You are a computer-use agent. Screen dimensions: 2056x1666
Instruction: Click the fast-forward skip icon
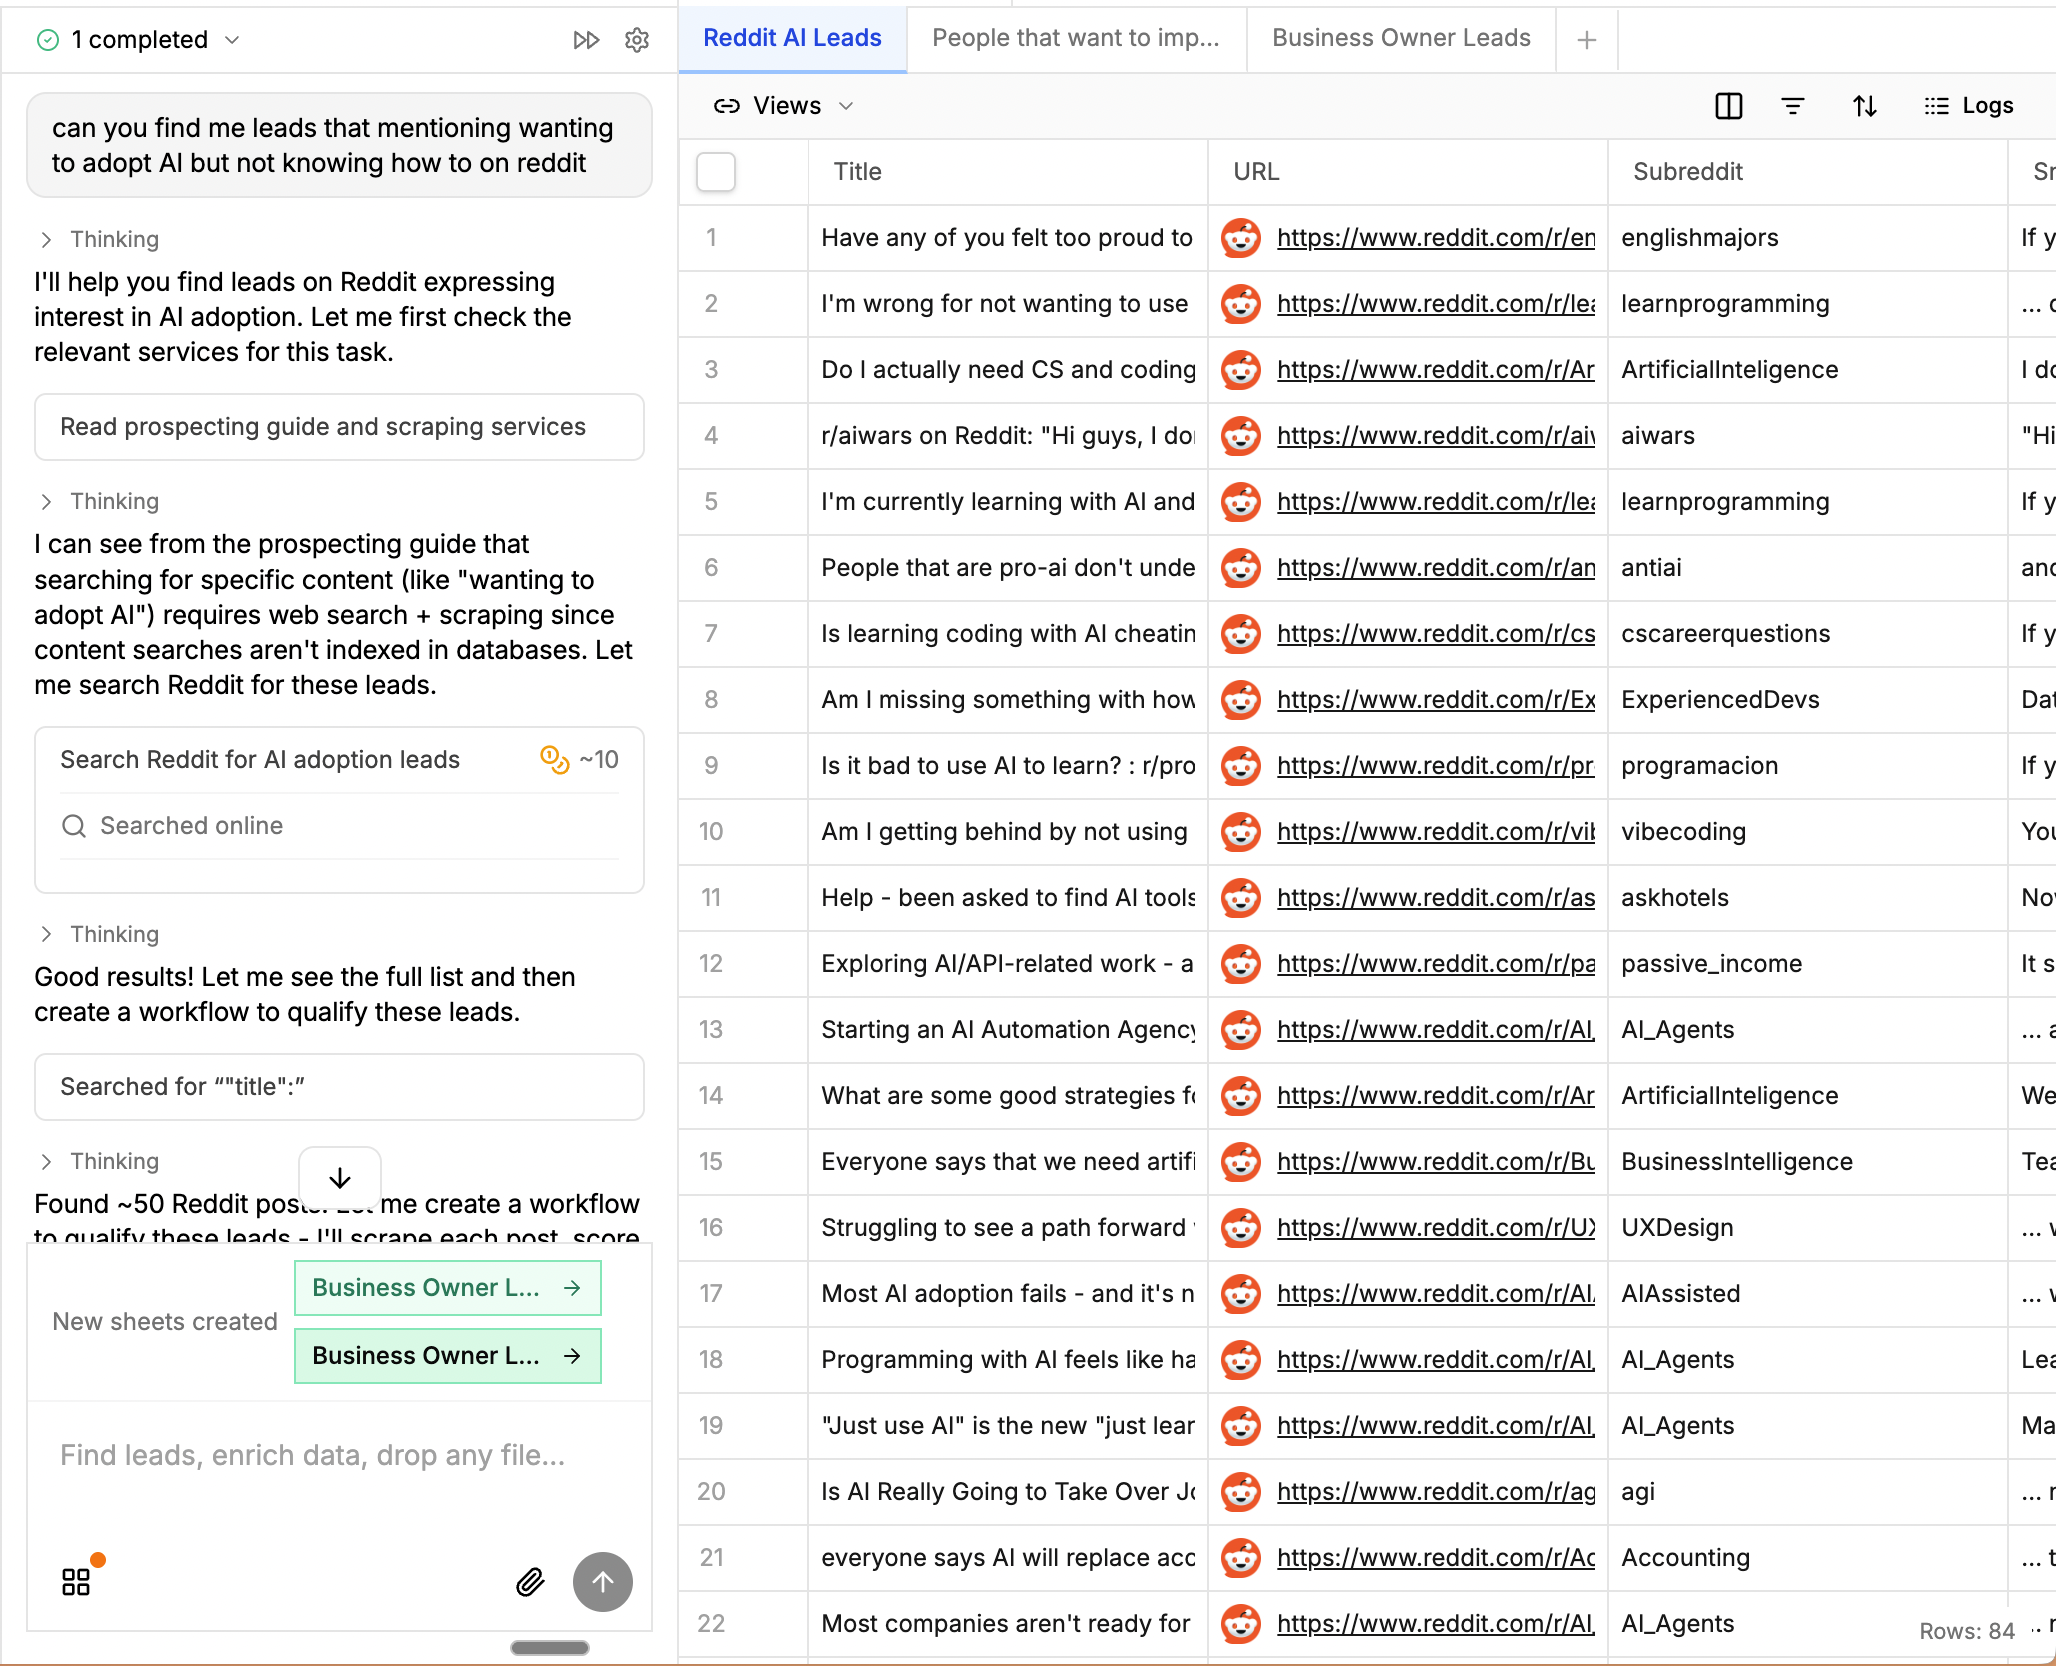(586, 40)
